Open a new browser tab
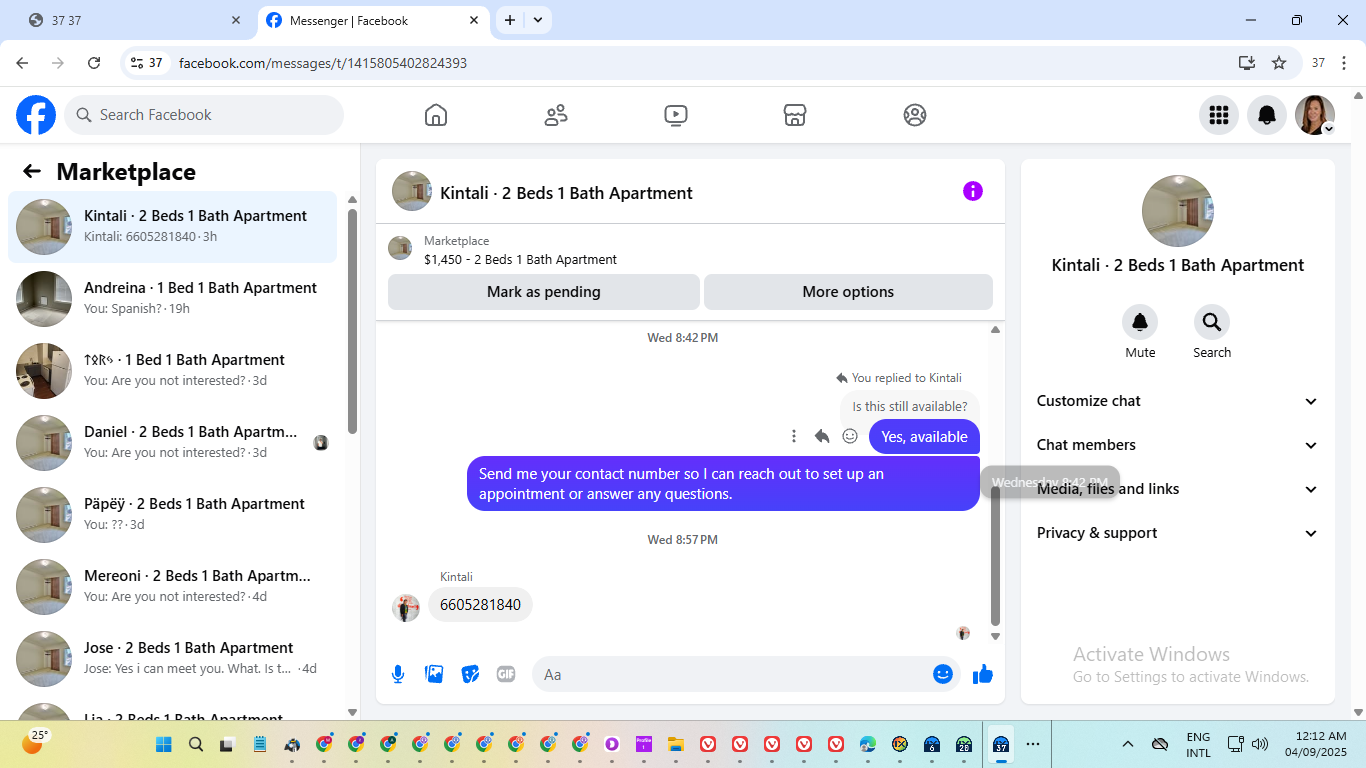The width and height of the screenshot is (1366, 768). 510,20
